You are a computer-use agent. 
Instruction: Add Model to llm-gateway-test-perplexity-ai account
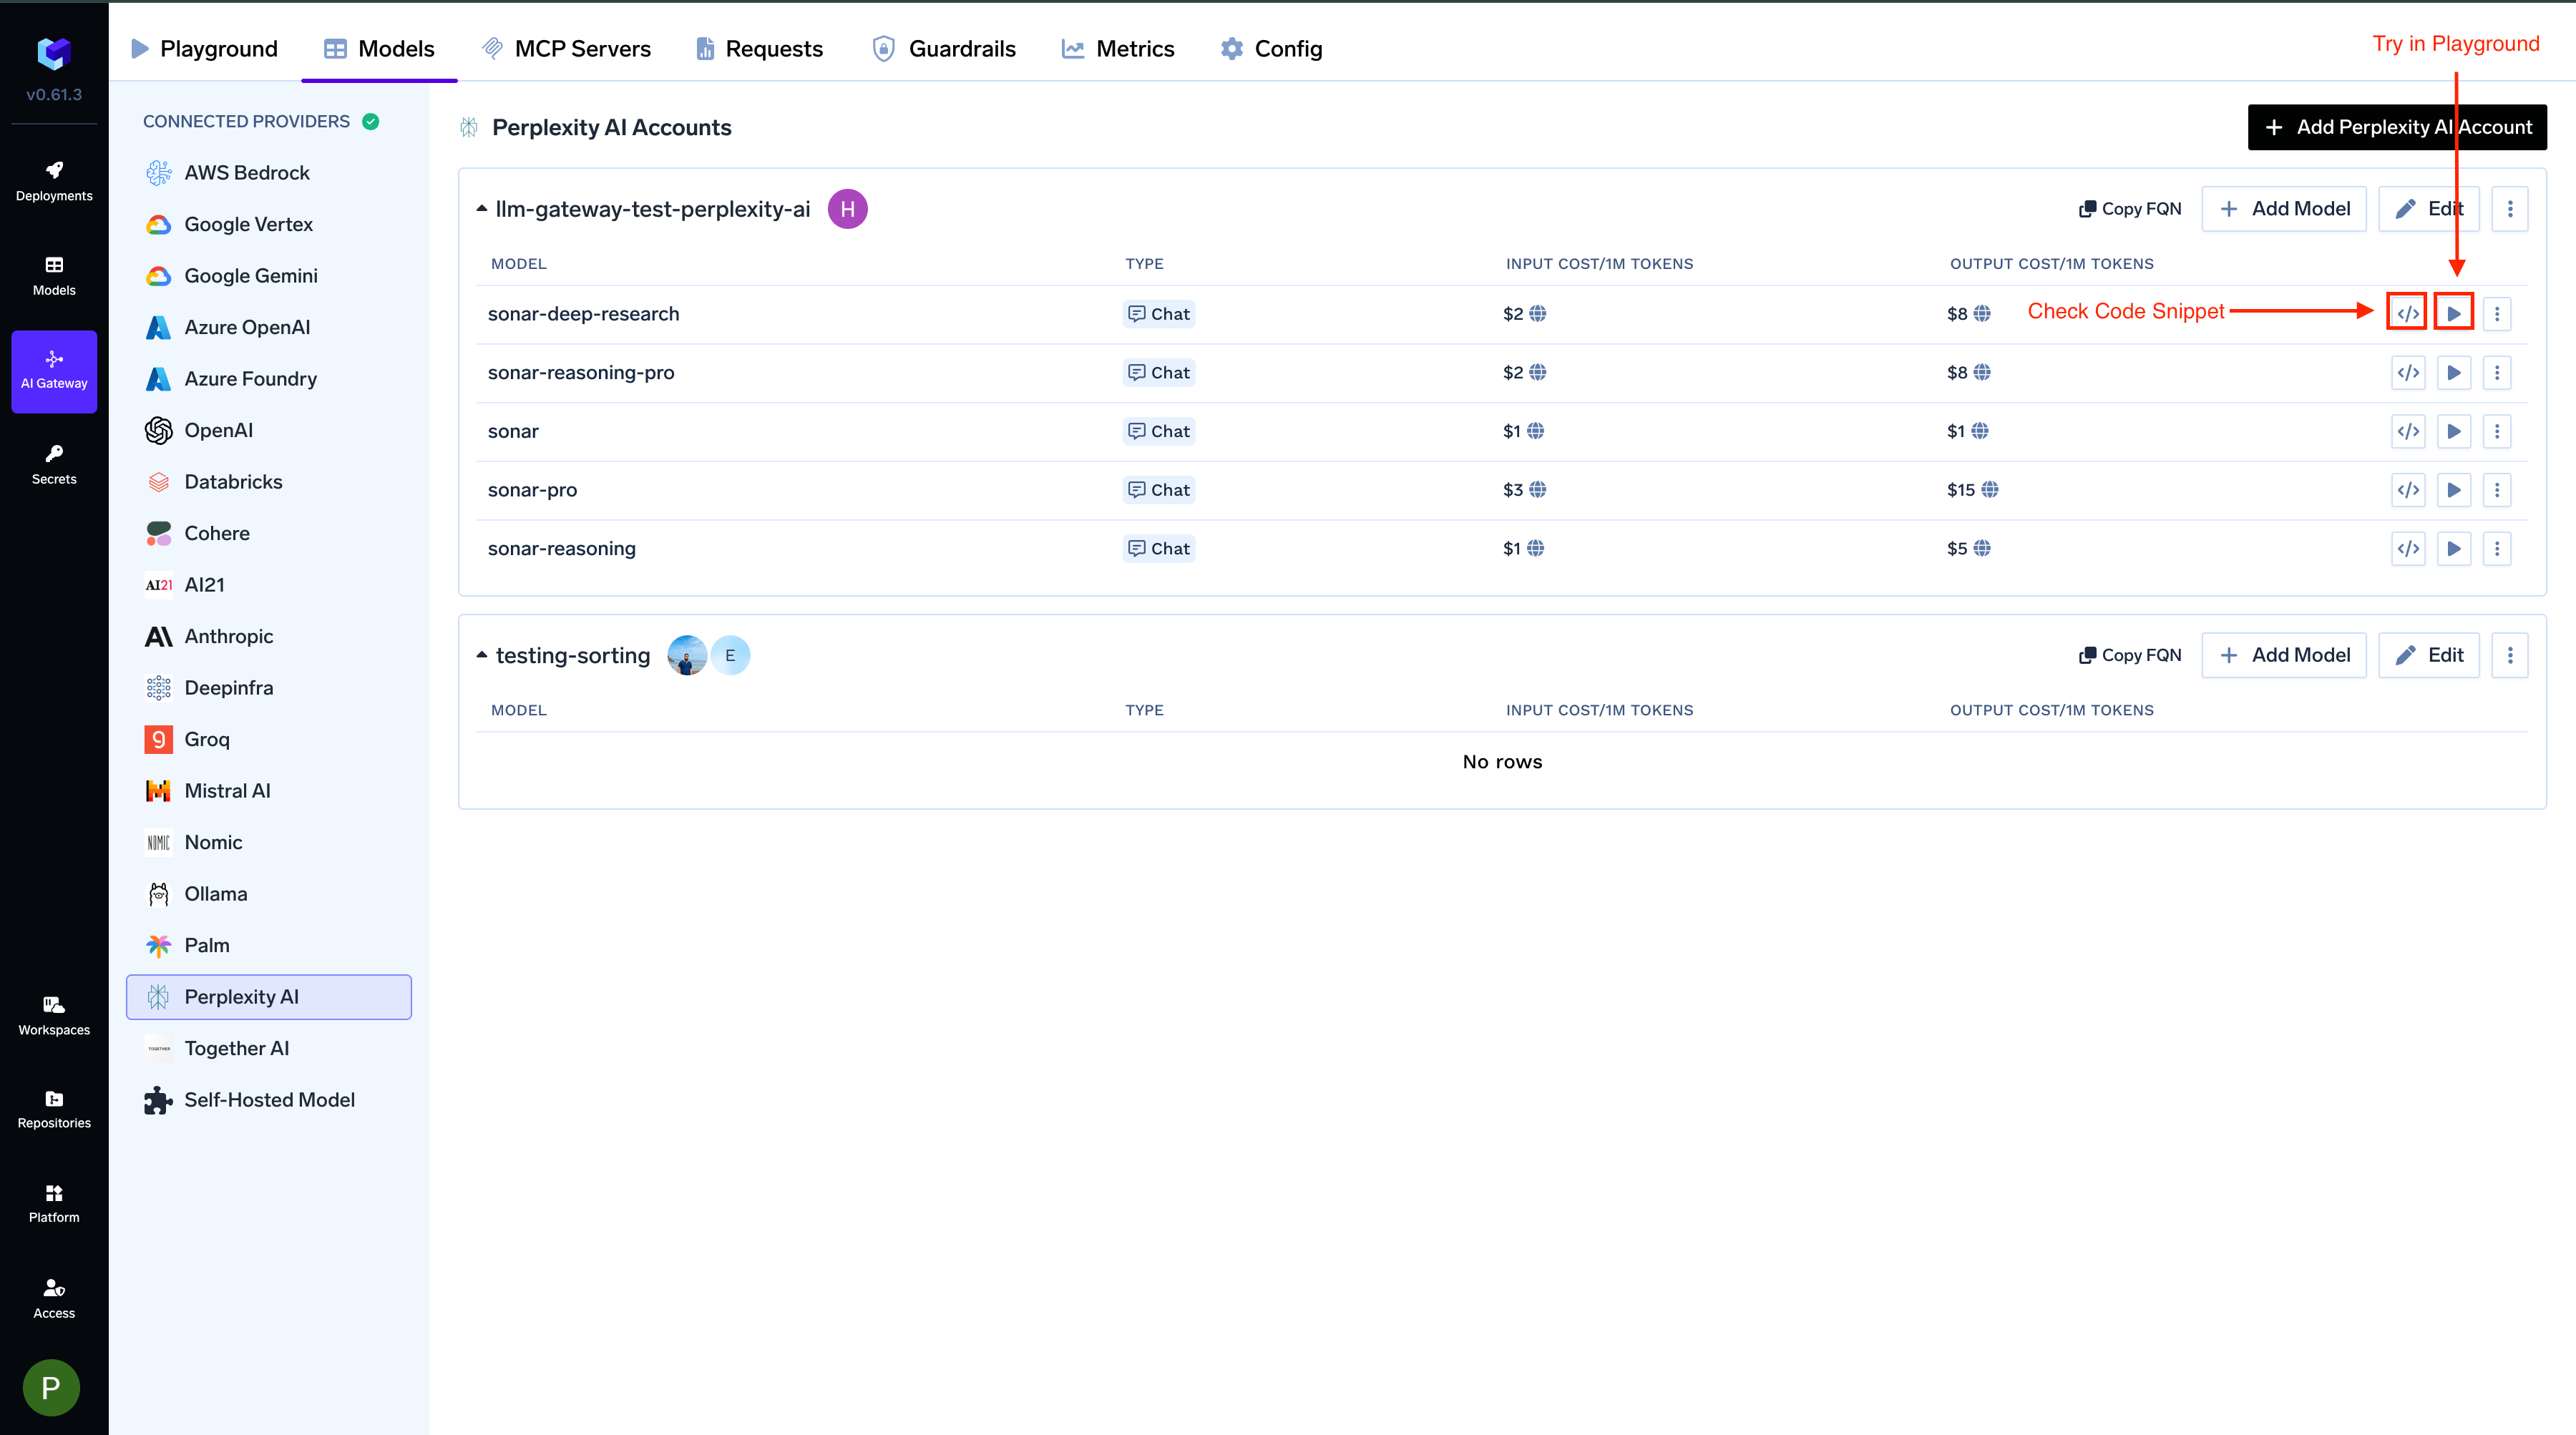(x=2284, y=209)
